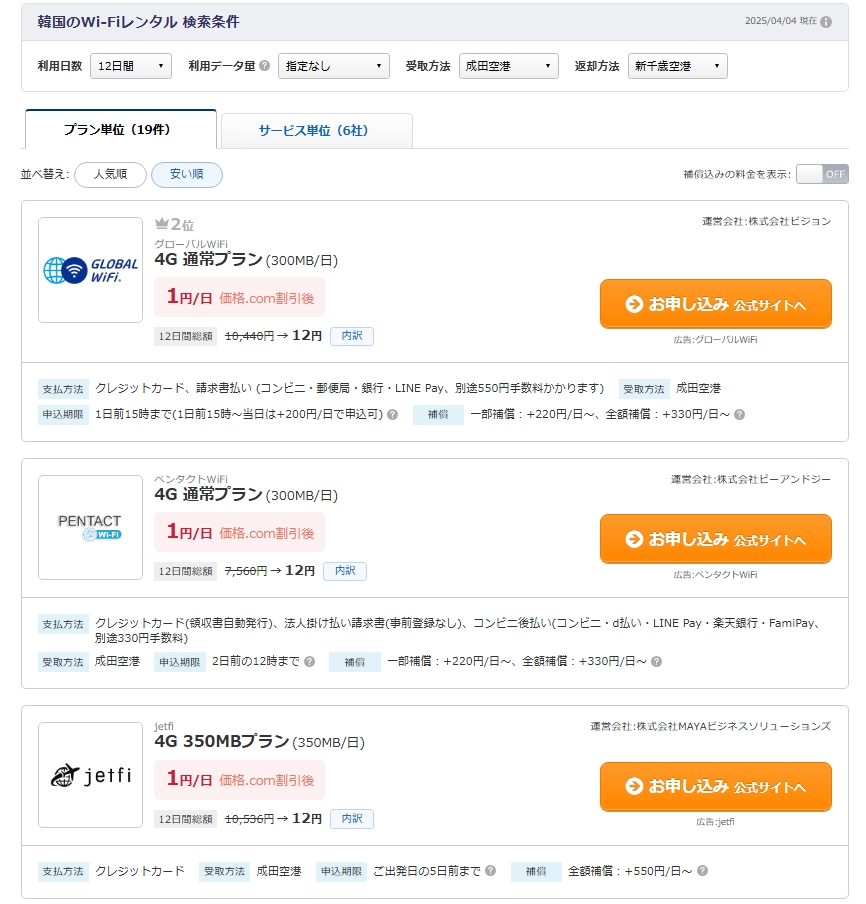Open the 利用データ量 指定なし dropdown
Viewport: 866px width, 904px height.
[x=334, y=66]
